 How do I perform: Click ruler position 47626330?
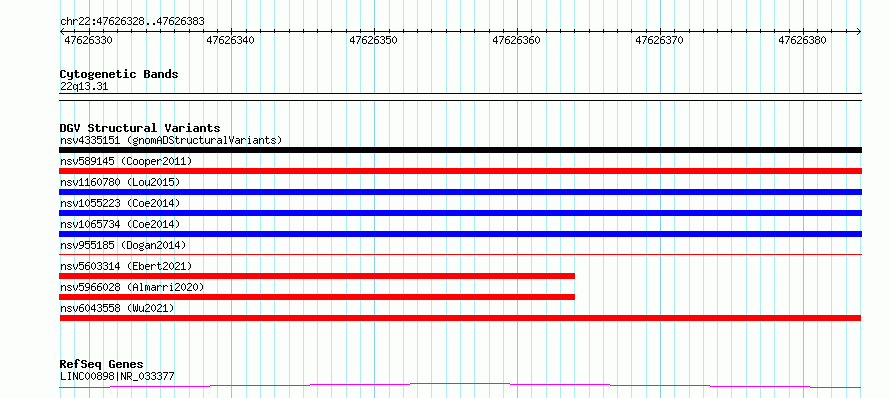pyautogui.click(x=88, y=40)
